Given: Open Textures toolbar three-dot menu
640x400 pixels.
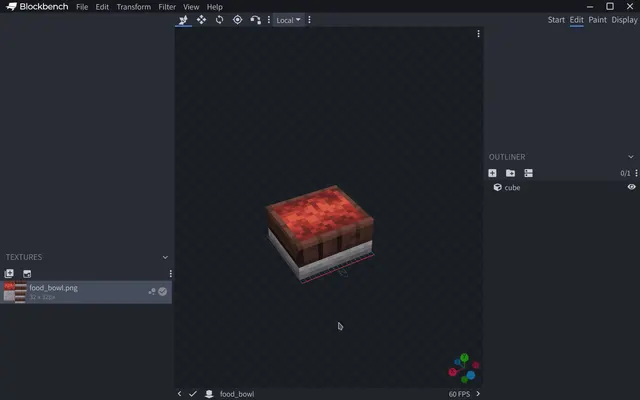Looking at the screenshot, I should point(170,273).
